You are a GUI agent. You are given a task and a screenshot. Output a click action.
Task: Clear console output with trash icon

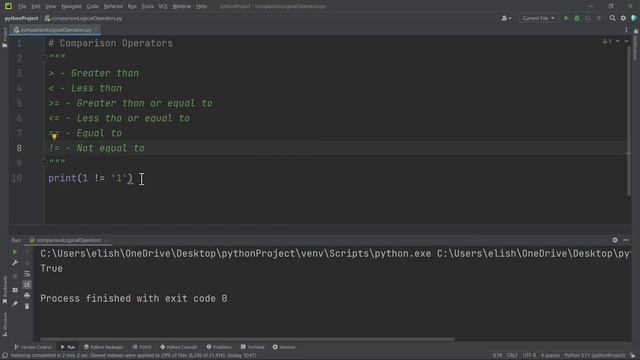27,306
